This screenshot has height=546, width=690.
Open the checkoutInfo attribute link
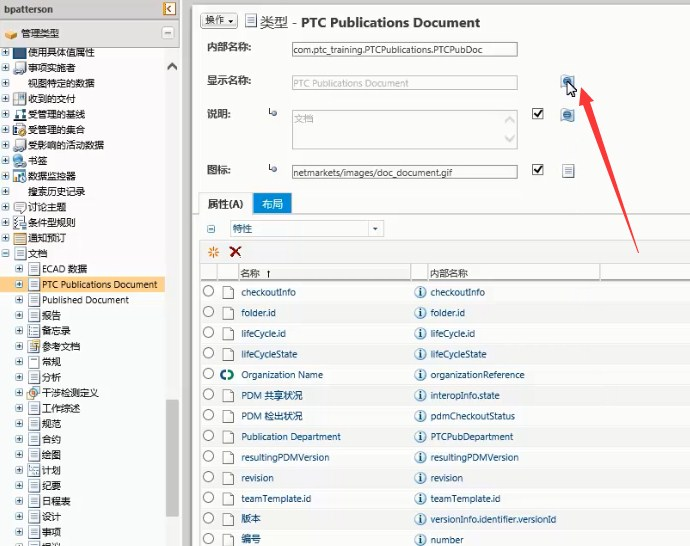(268, 292)
